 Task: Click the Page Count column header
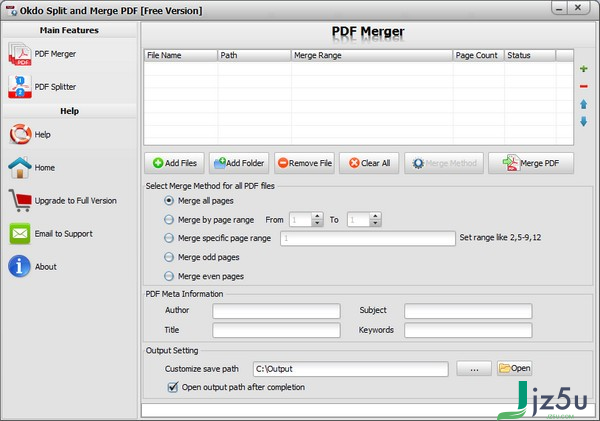(478, 55)
